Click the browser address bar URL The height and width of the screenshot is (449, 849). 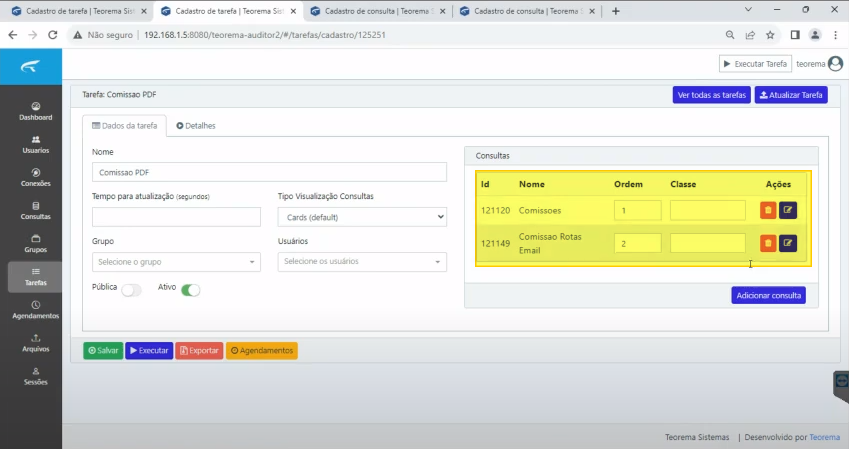265,35
